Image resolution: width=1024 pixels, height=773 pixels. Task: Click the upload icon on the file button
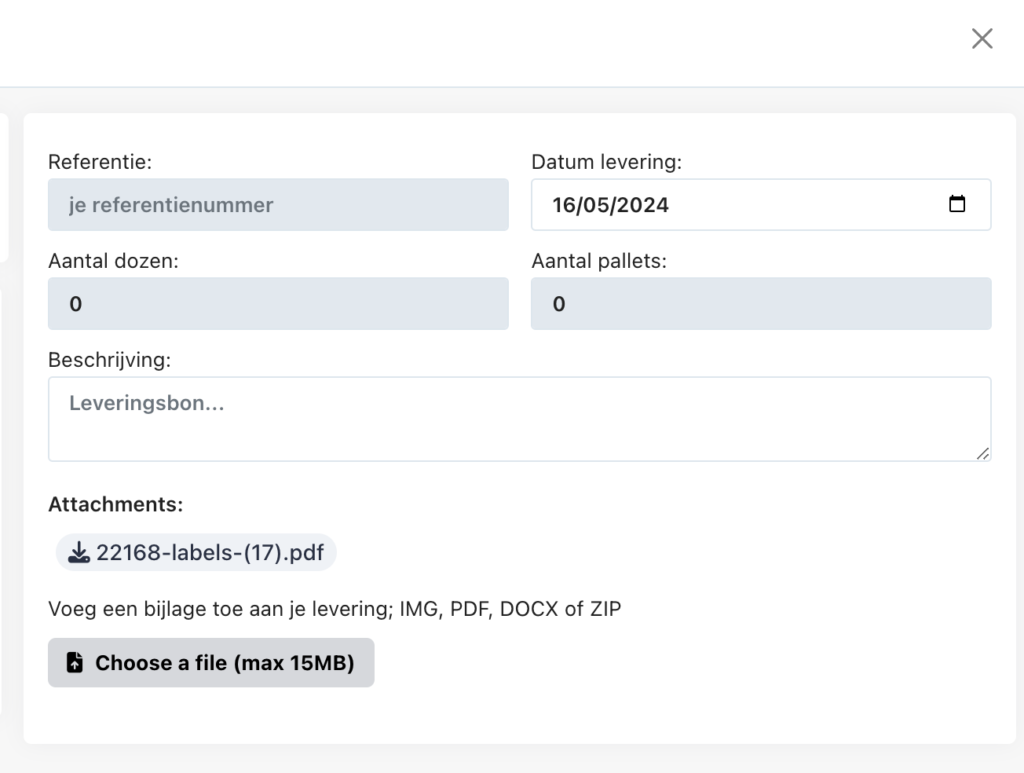pos(75,663)
